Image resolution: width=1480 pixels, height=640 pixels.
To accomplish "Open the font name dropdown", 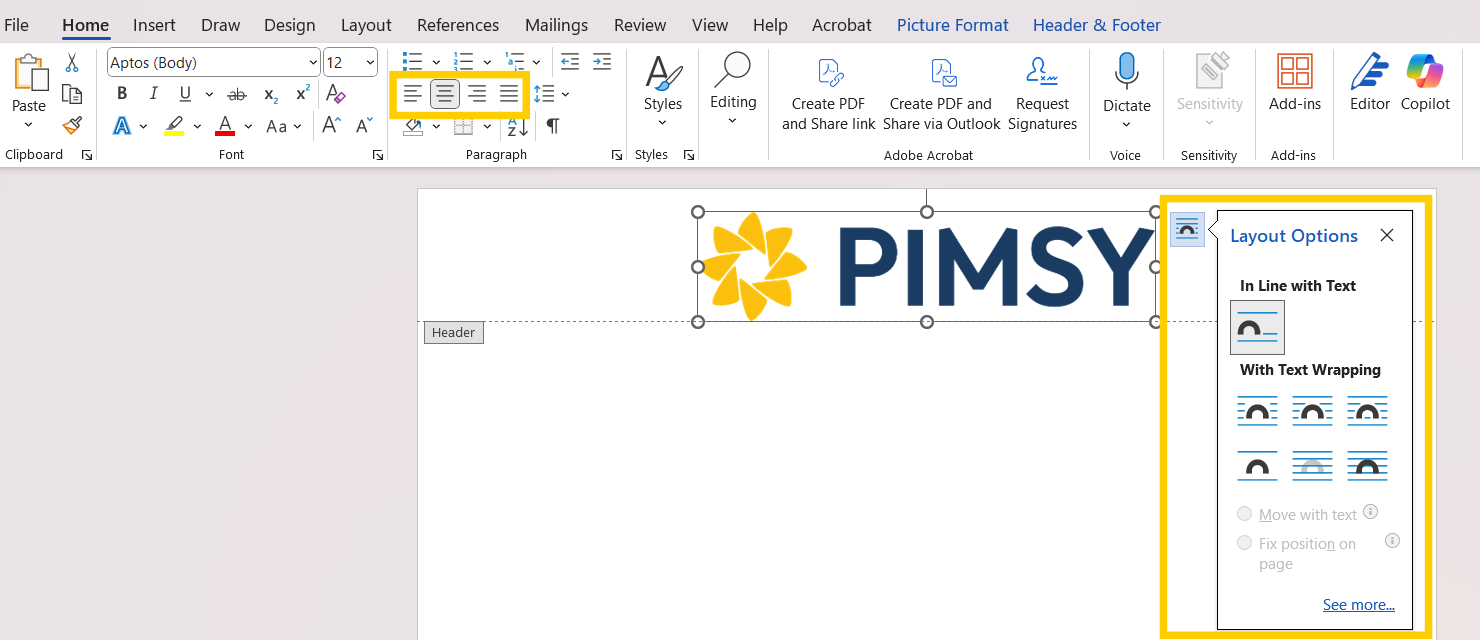I will [313, 61].
